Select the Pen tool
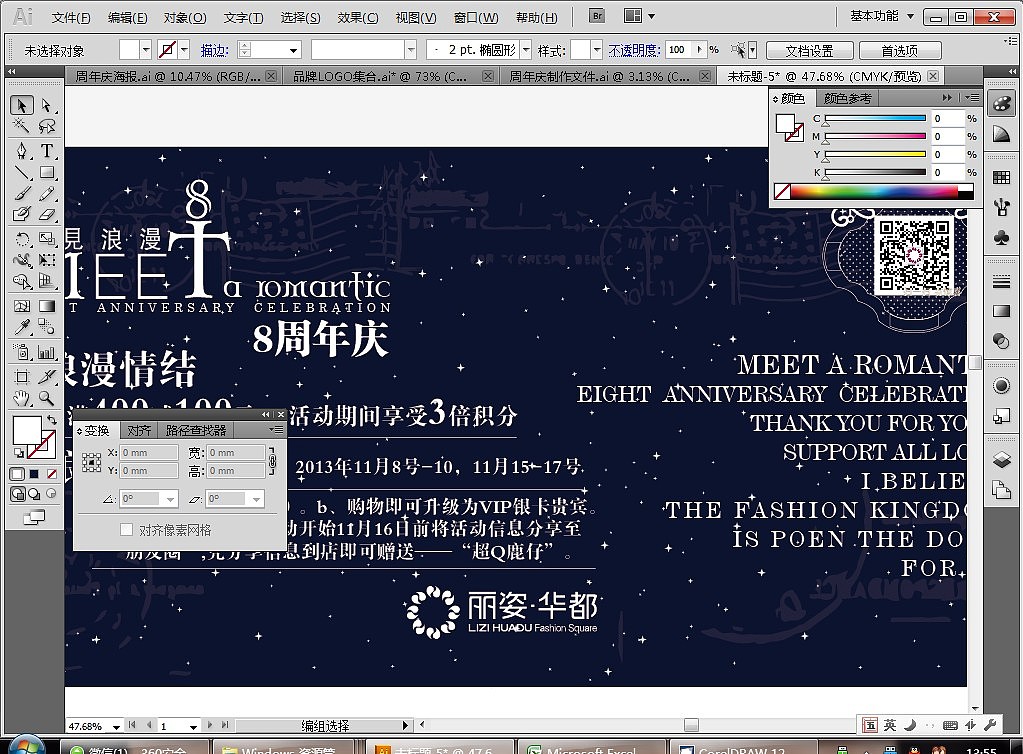The height and width of the screenshot is (754, 1023). (x=21, y=150)
